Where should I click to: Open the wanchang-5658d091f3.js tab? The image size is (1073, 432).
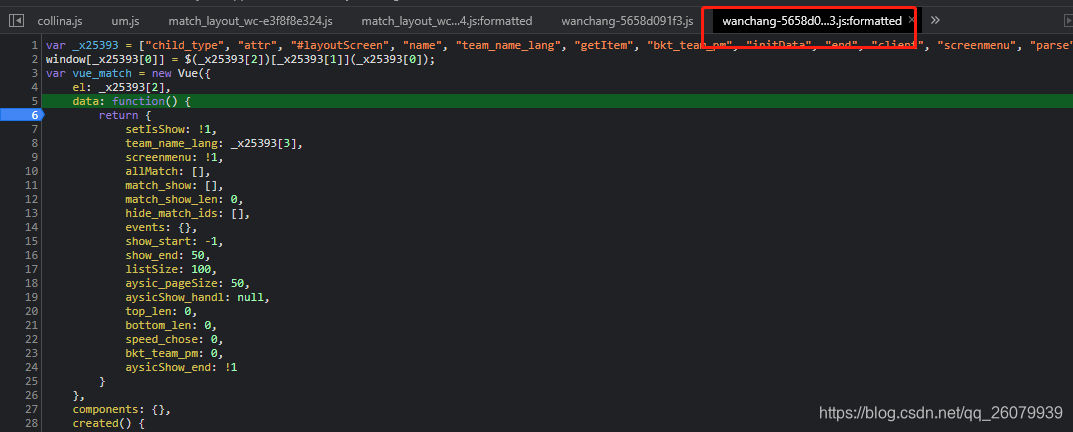pos(627,21)
